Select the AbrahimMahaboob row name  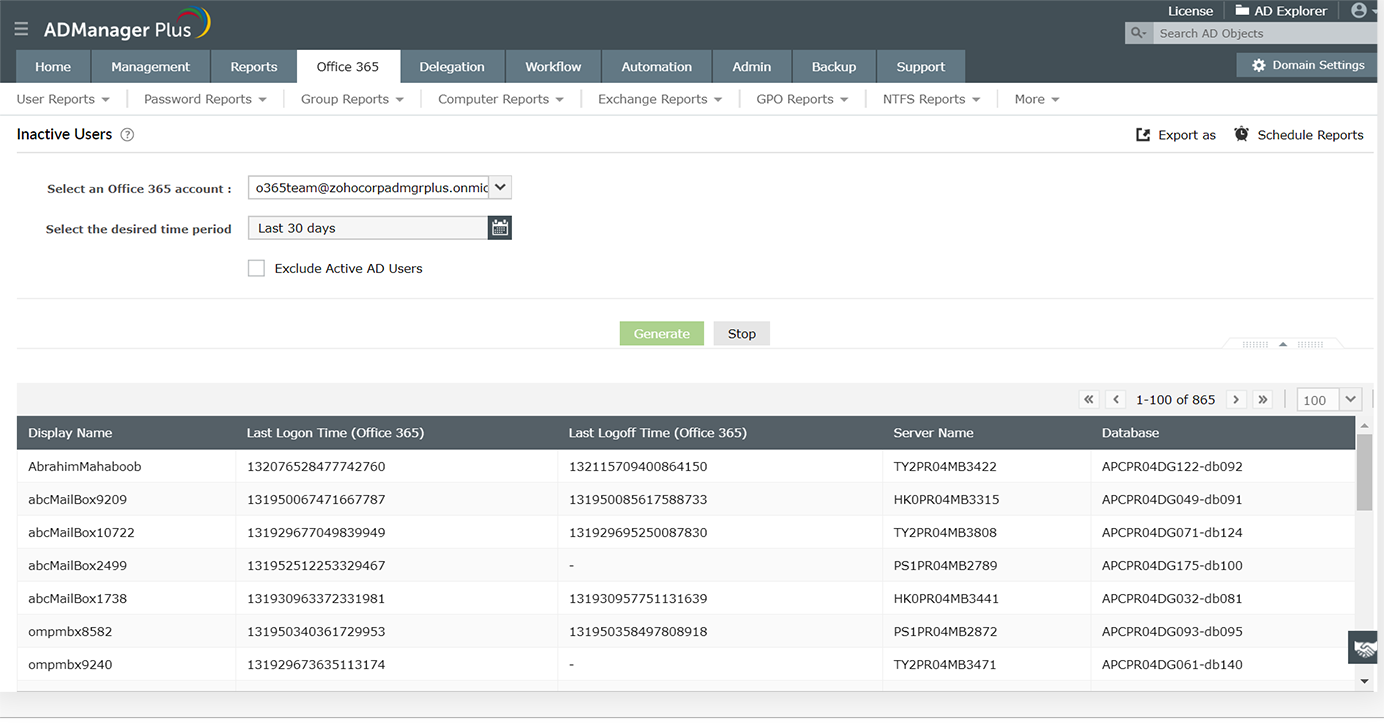click(x=85, y=466)
